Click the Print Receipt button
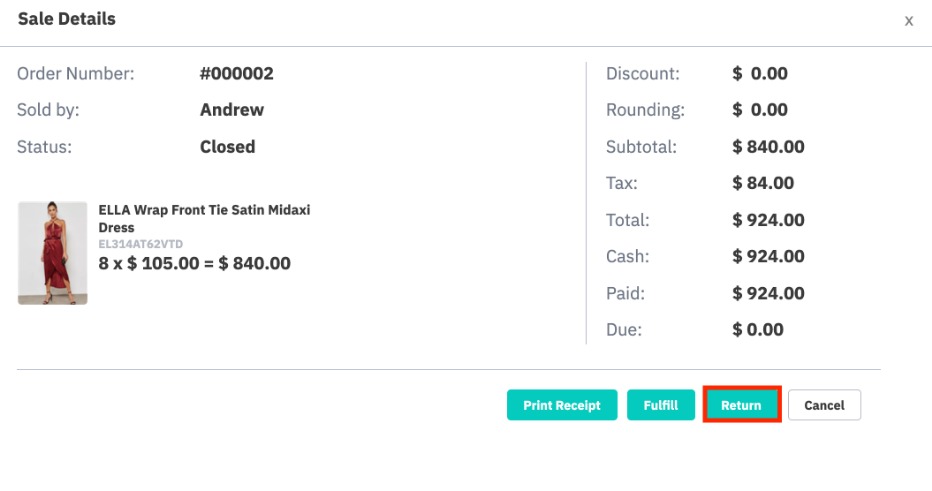 [x=562, y=405]
